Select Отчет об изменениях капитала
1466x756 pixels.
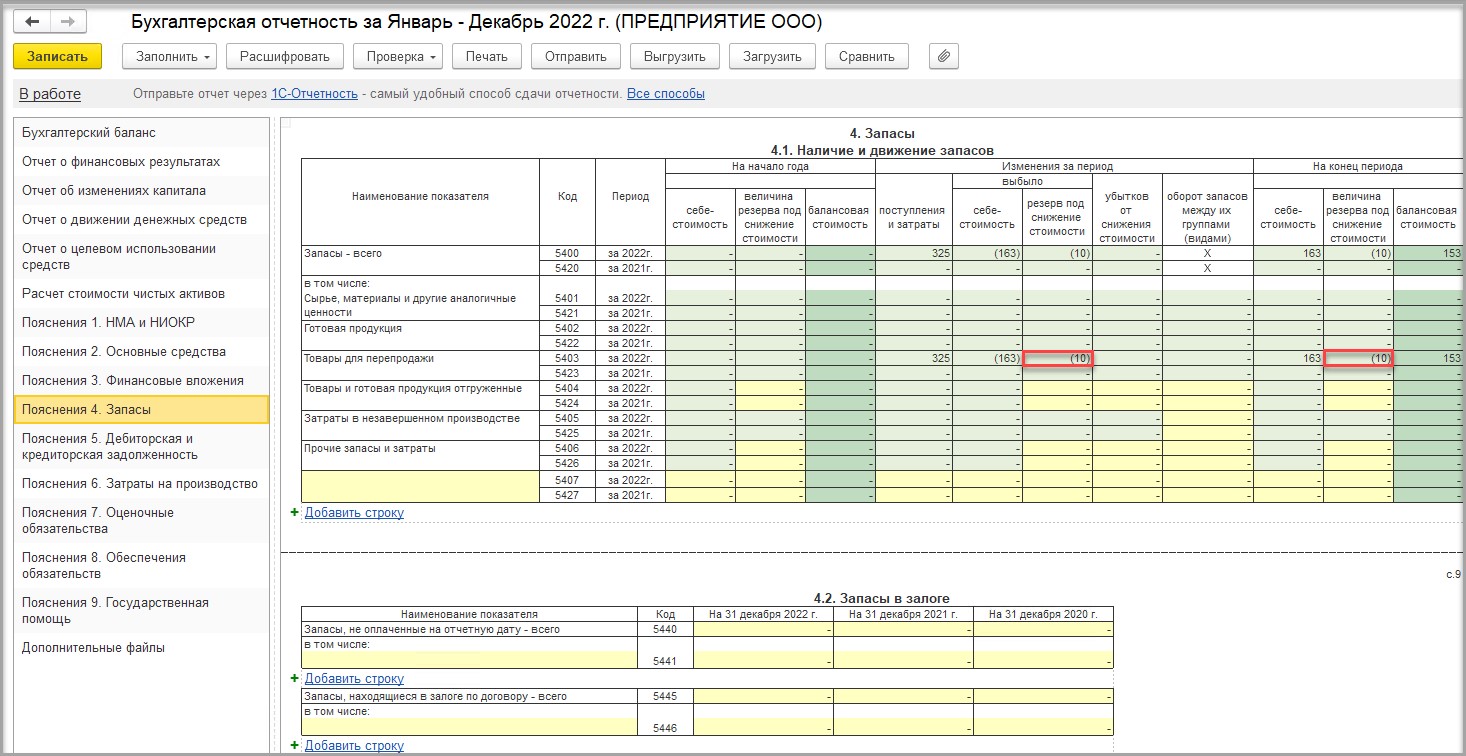(x=141, y=191)
